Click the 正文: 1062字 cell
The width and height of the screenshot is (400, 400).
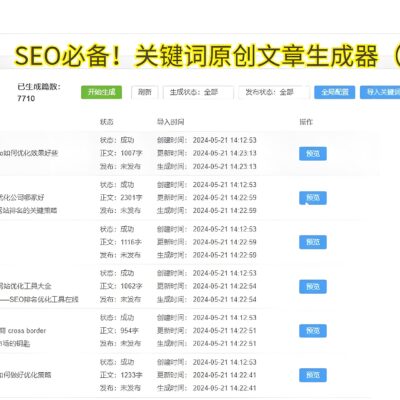(121, 286)
